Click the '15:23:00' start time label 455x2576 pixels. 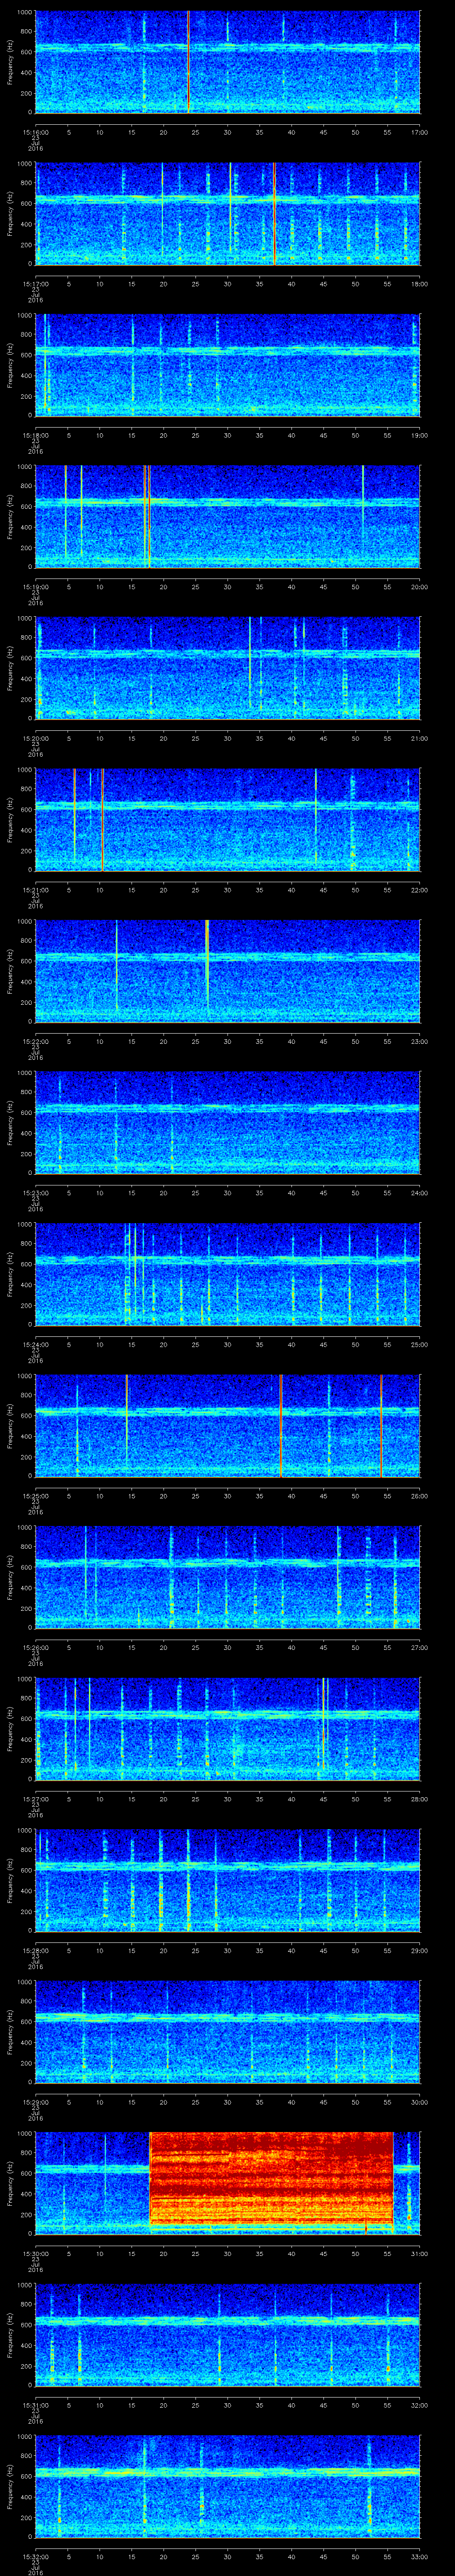point(35,1192)
